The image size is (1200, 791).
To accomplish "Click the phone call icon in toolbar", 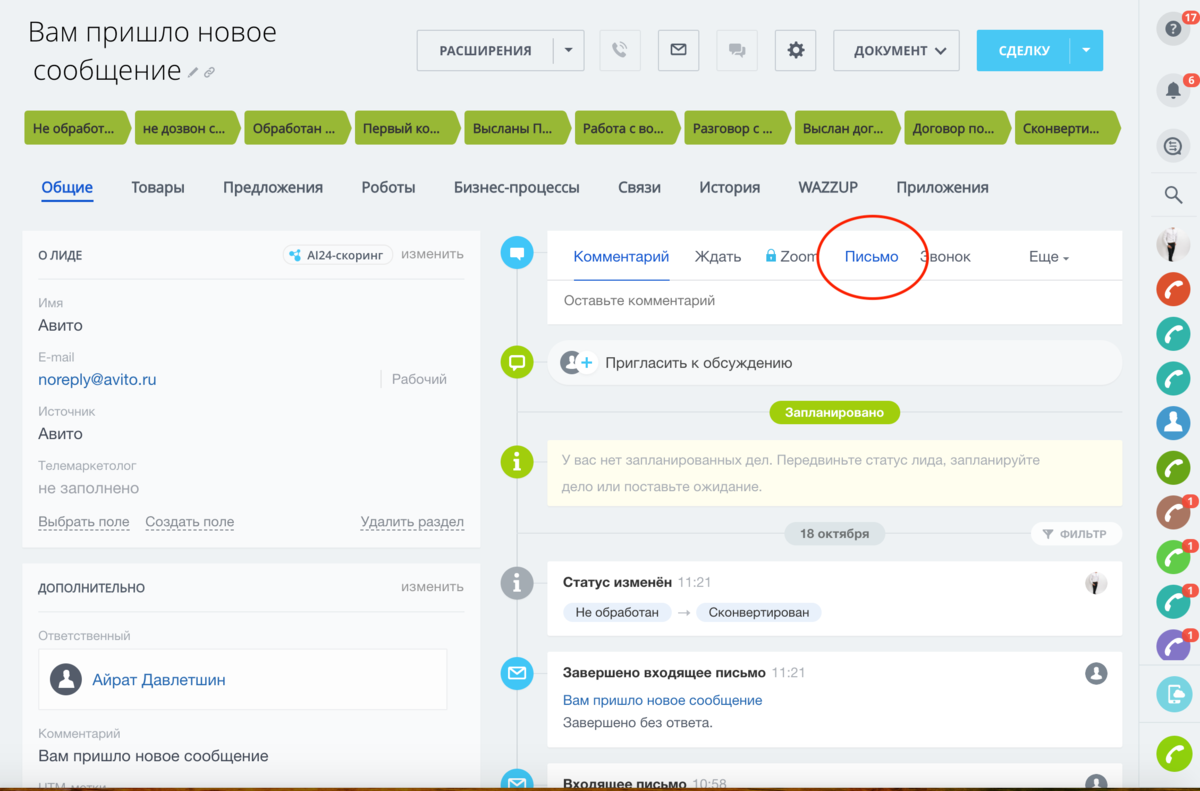I will tap(619, 50).
